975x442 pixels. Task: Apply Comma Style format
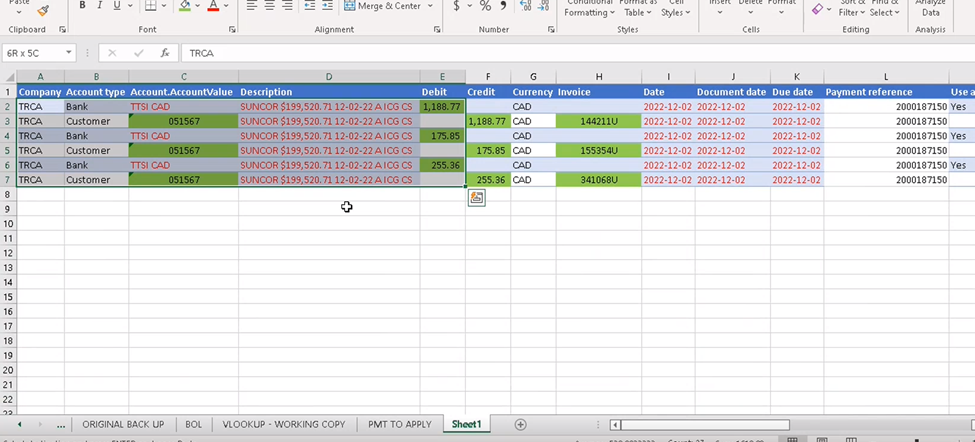[x=503, y=6]
